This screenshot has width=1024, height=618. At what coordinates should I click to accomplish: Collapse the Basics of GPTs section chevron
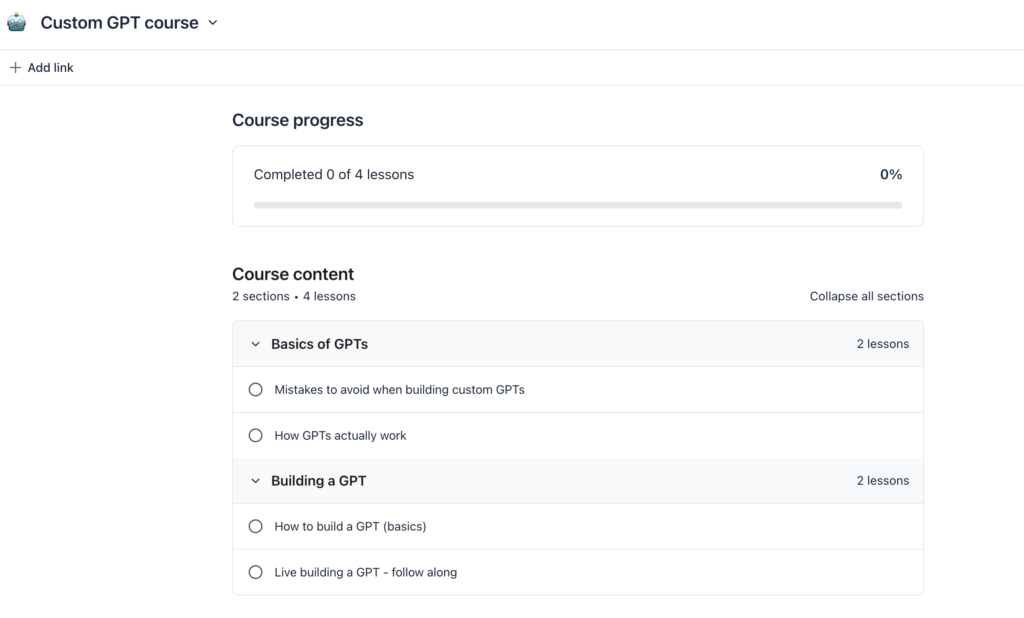(x=255, y=344)
